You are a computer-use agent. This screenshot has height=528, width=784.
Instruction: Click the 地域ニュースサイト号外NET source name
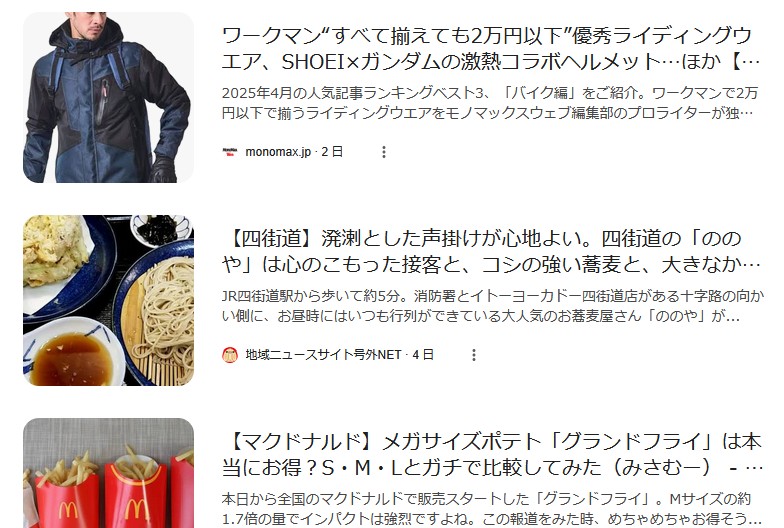point(323,355)
